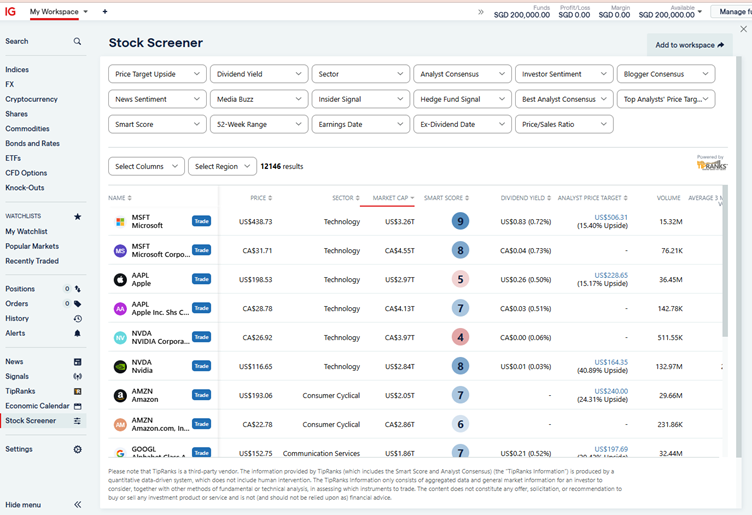Click the Signals broadcast icon
The image size is (752, 515).
pos(78,376)
